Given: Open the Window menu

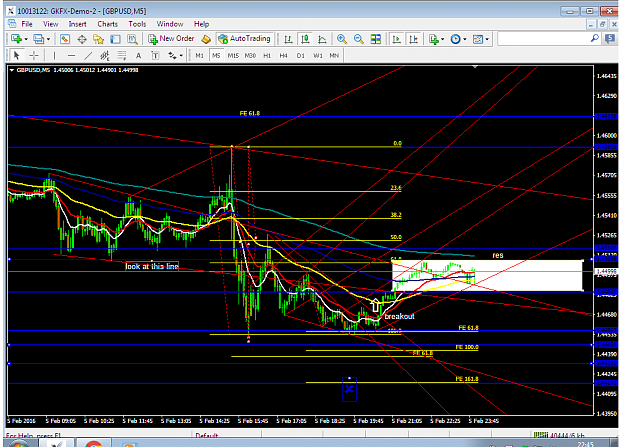Looking at the screenshot, I should click(x=170, y=24).
